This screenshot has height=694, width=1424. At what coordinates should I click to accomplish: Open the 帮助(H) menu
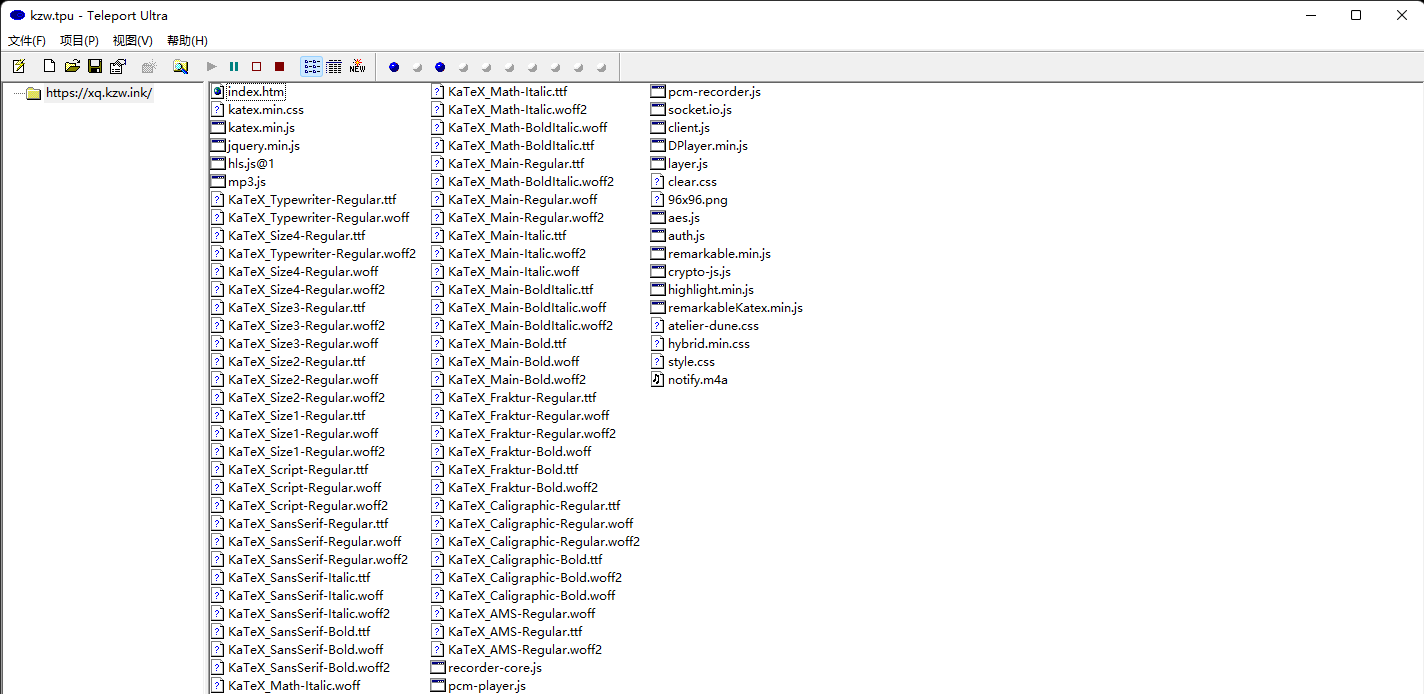point(187,41)
